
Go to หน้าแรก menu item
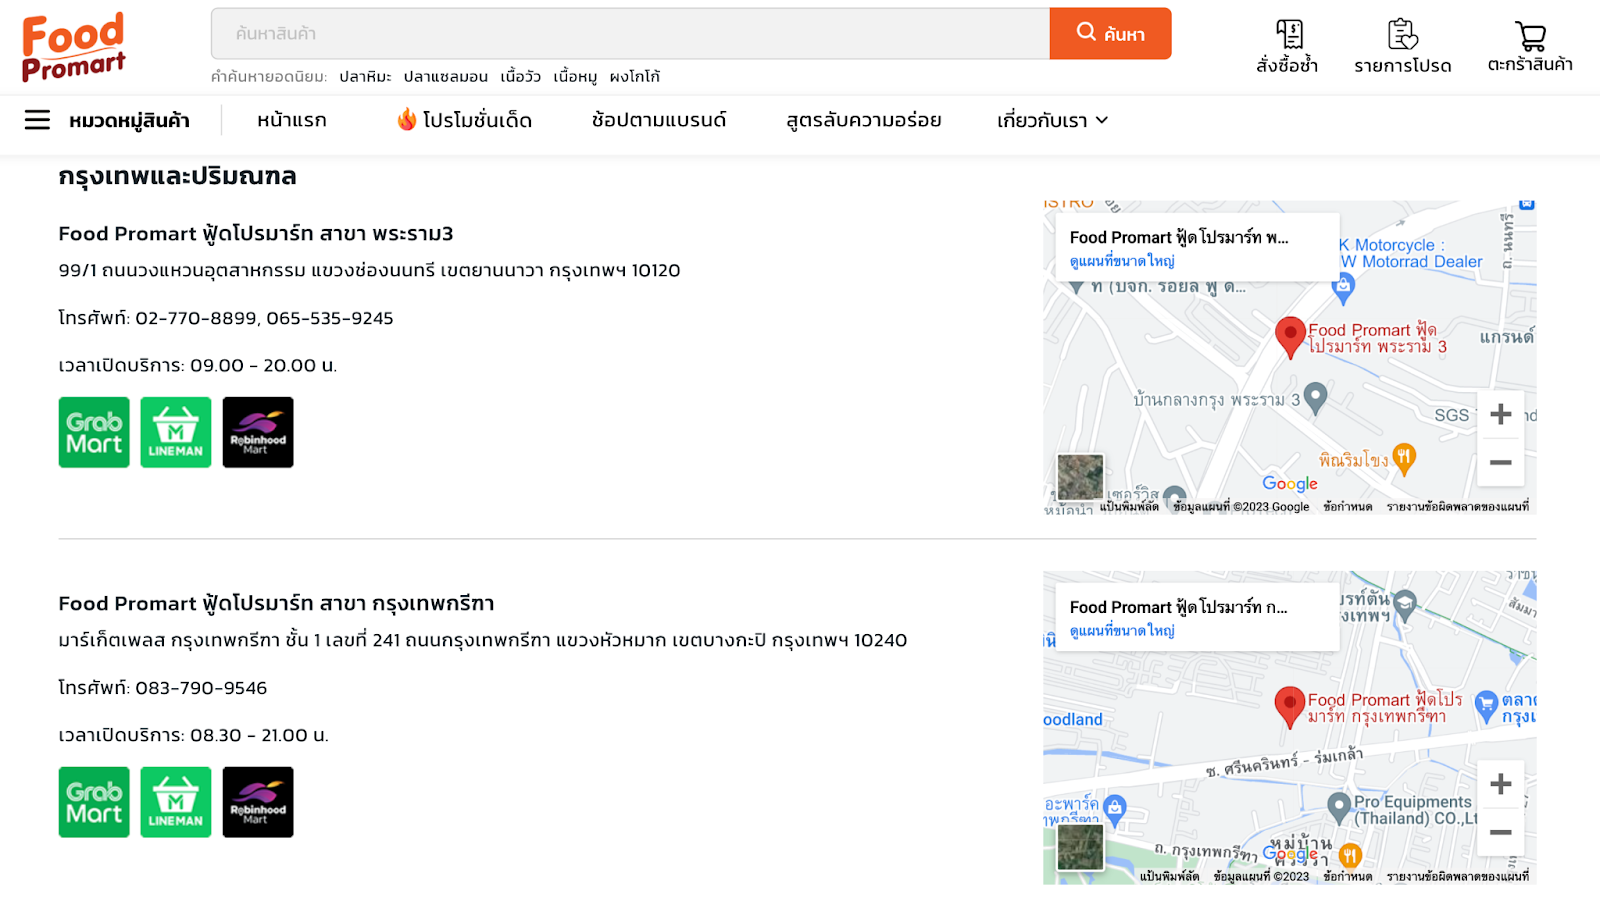coord(292,121)
